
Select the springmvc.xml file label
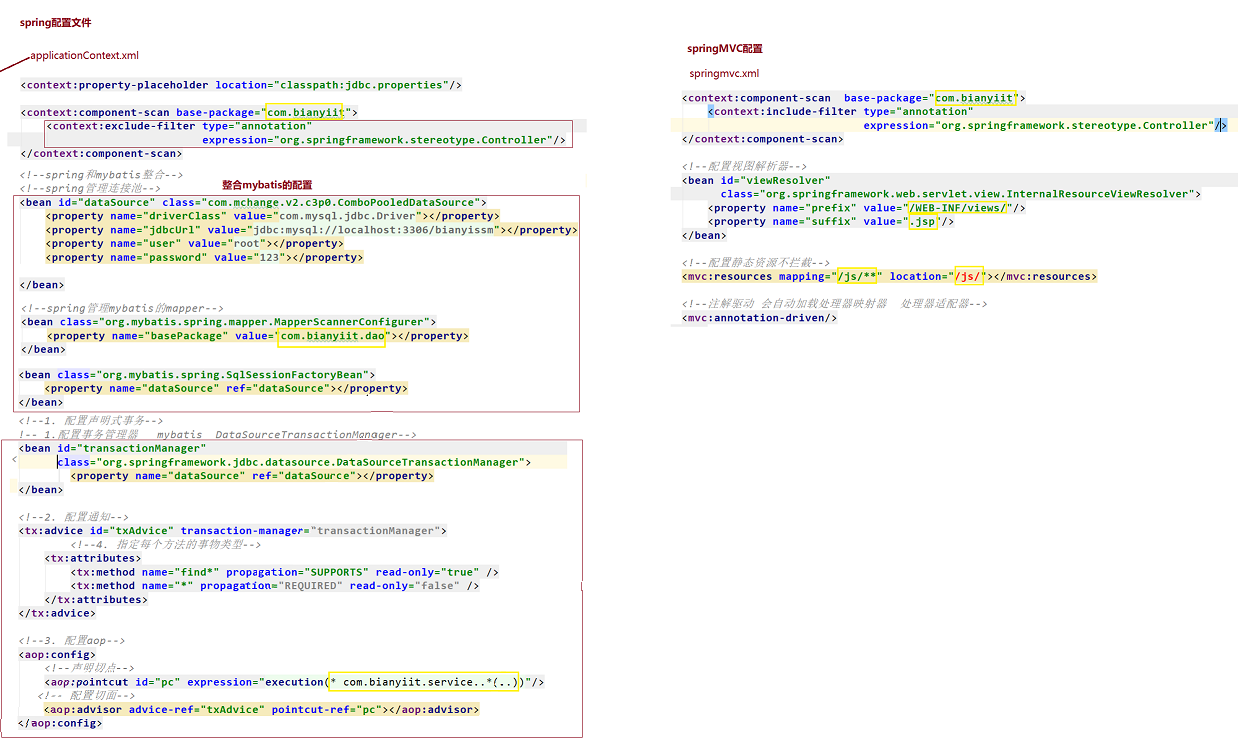point(724,74)
